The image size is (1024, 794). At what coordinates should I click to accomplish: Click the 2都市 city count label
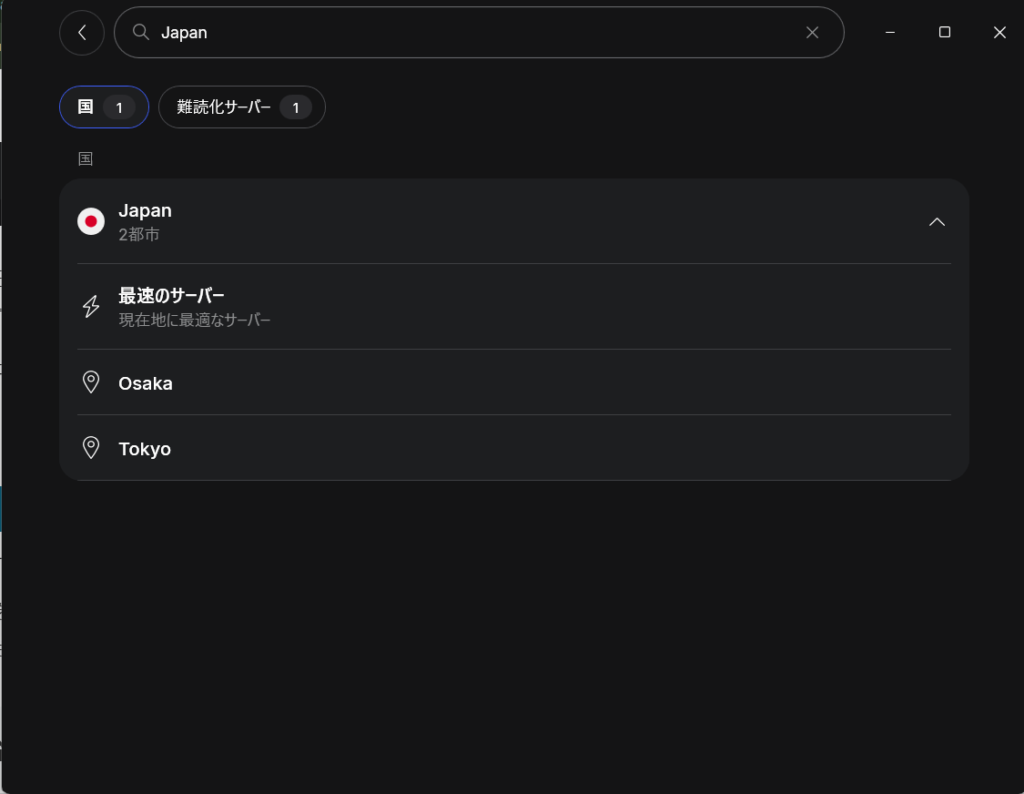click(x=139, y=234)
